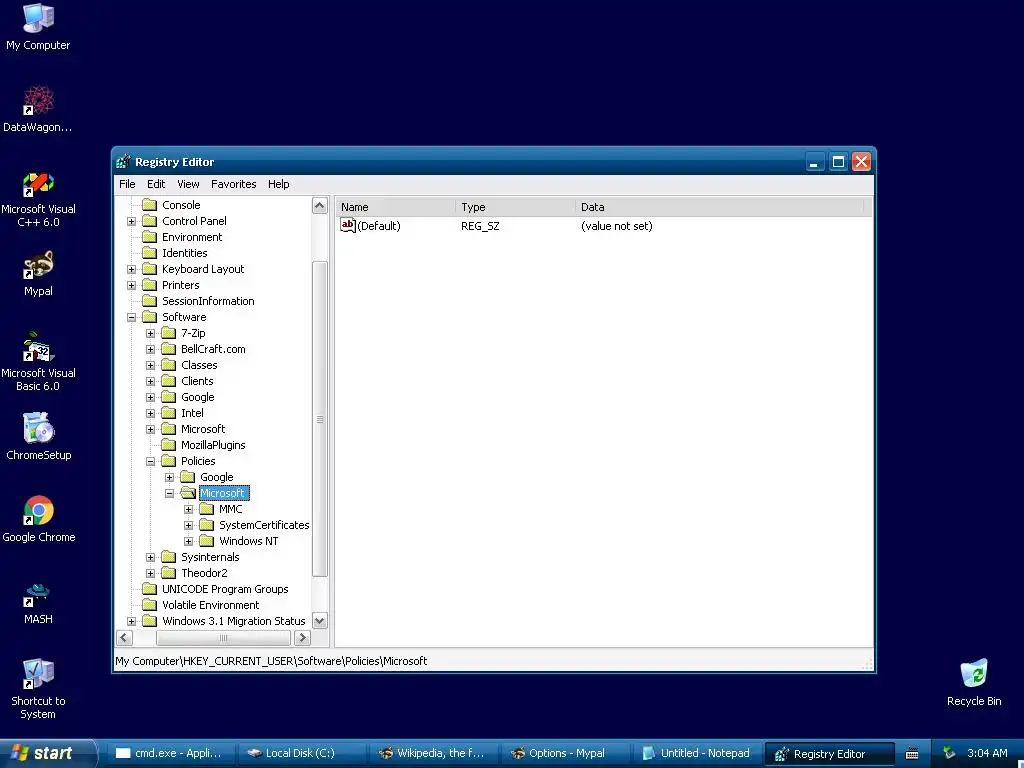Viewport: 1024px width, 768px height.
Task: Expand the BellCraft.com key
Action: pos(150,349)
